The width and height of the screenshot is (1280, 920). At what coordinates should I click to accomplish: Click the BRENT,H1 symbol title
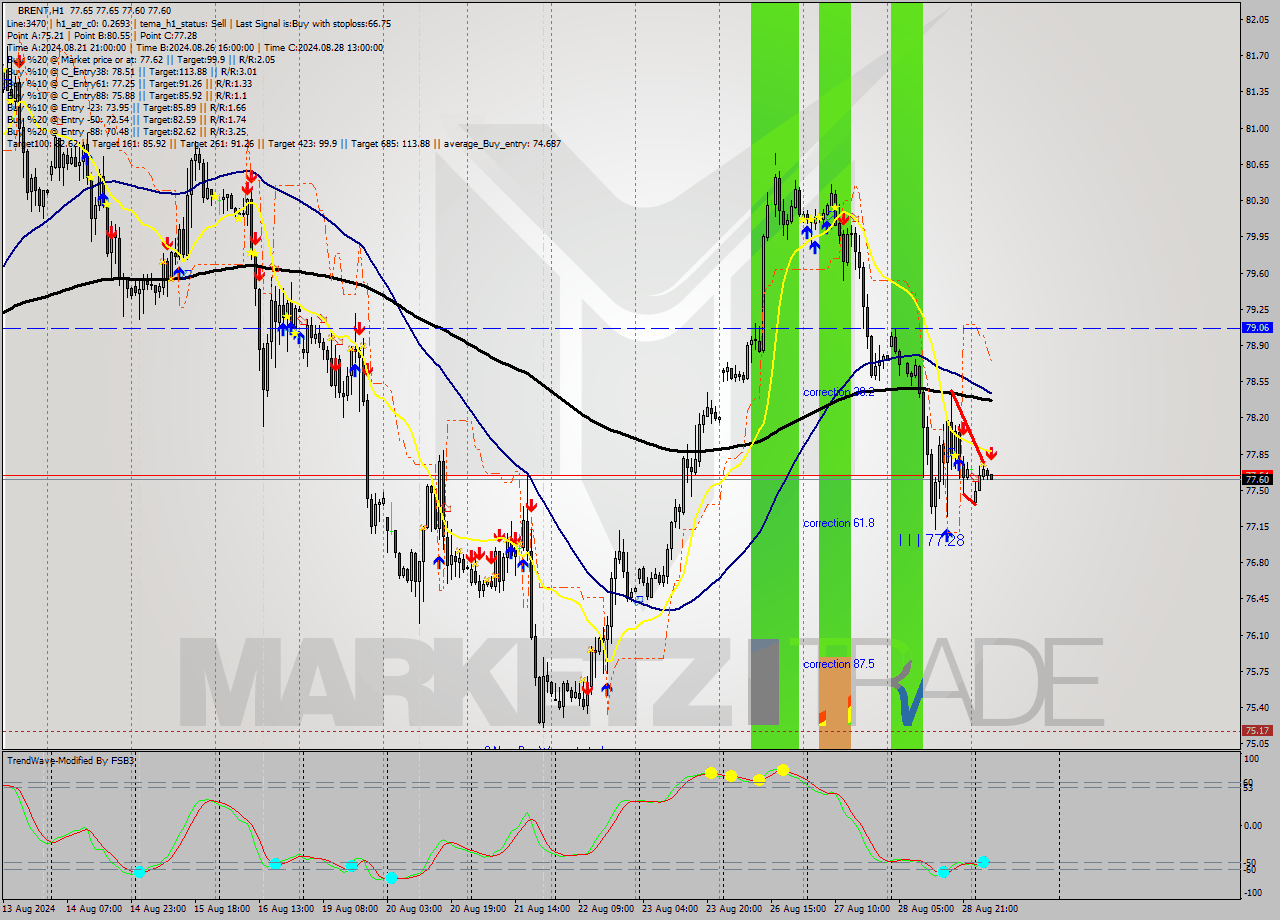pos(39,10)
